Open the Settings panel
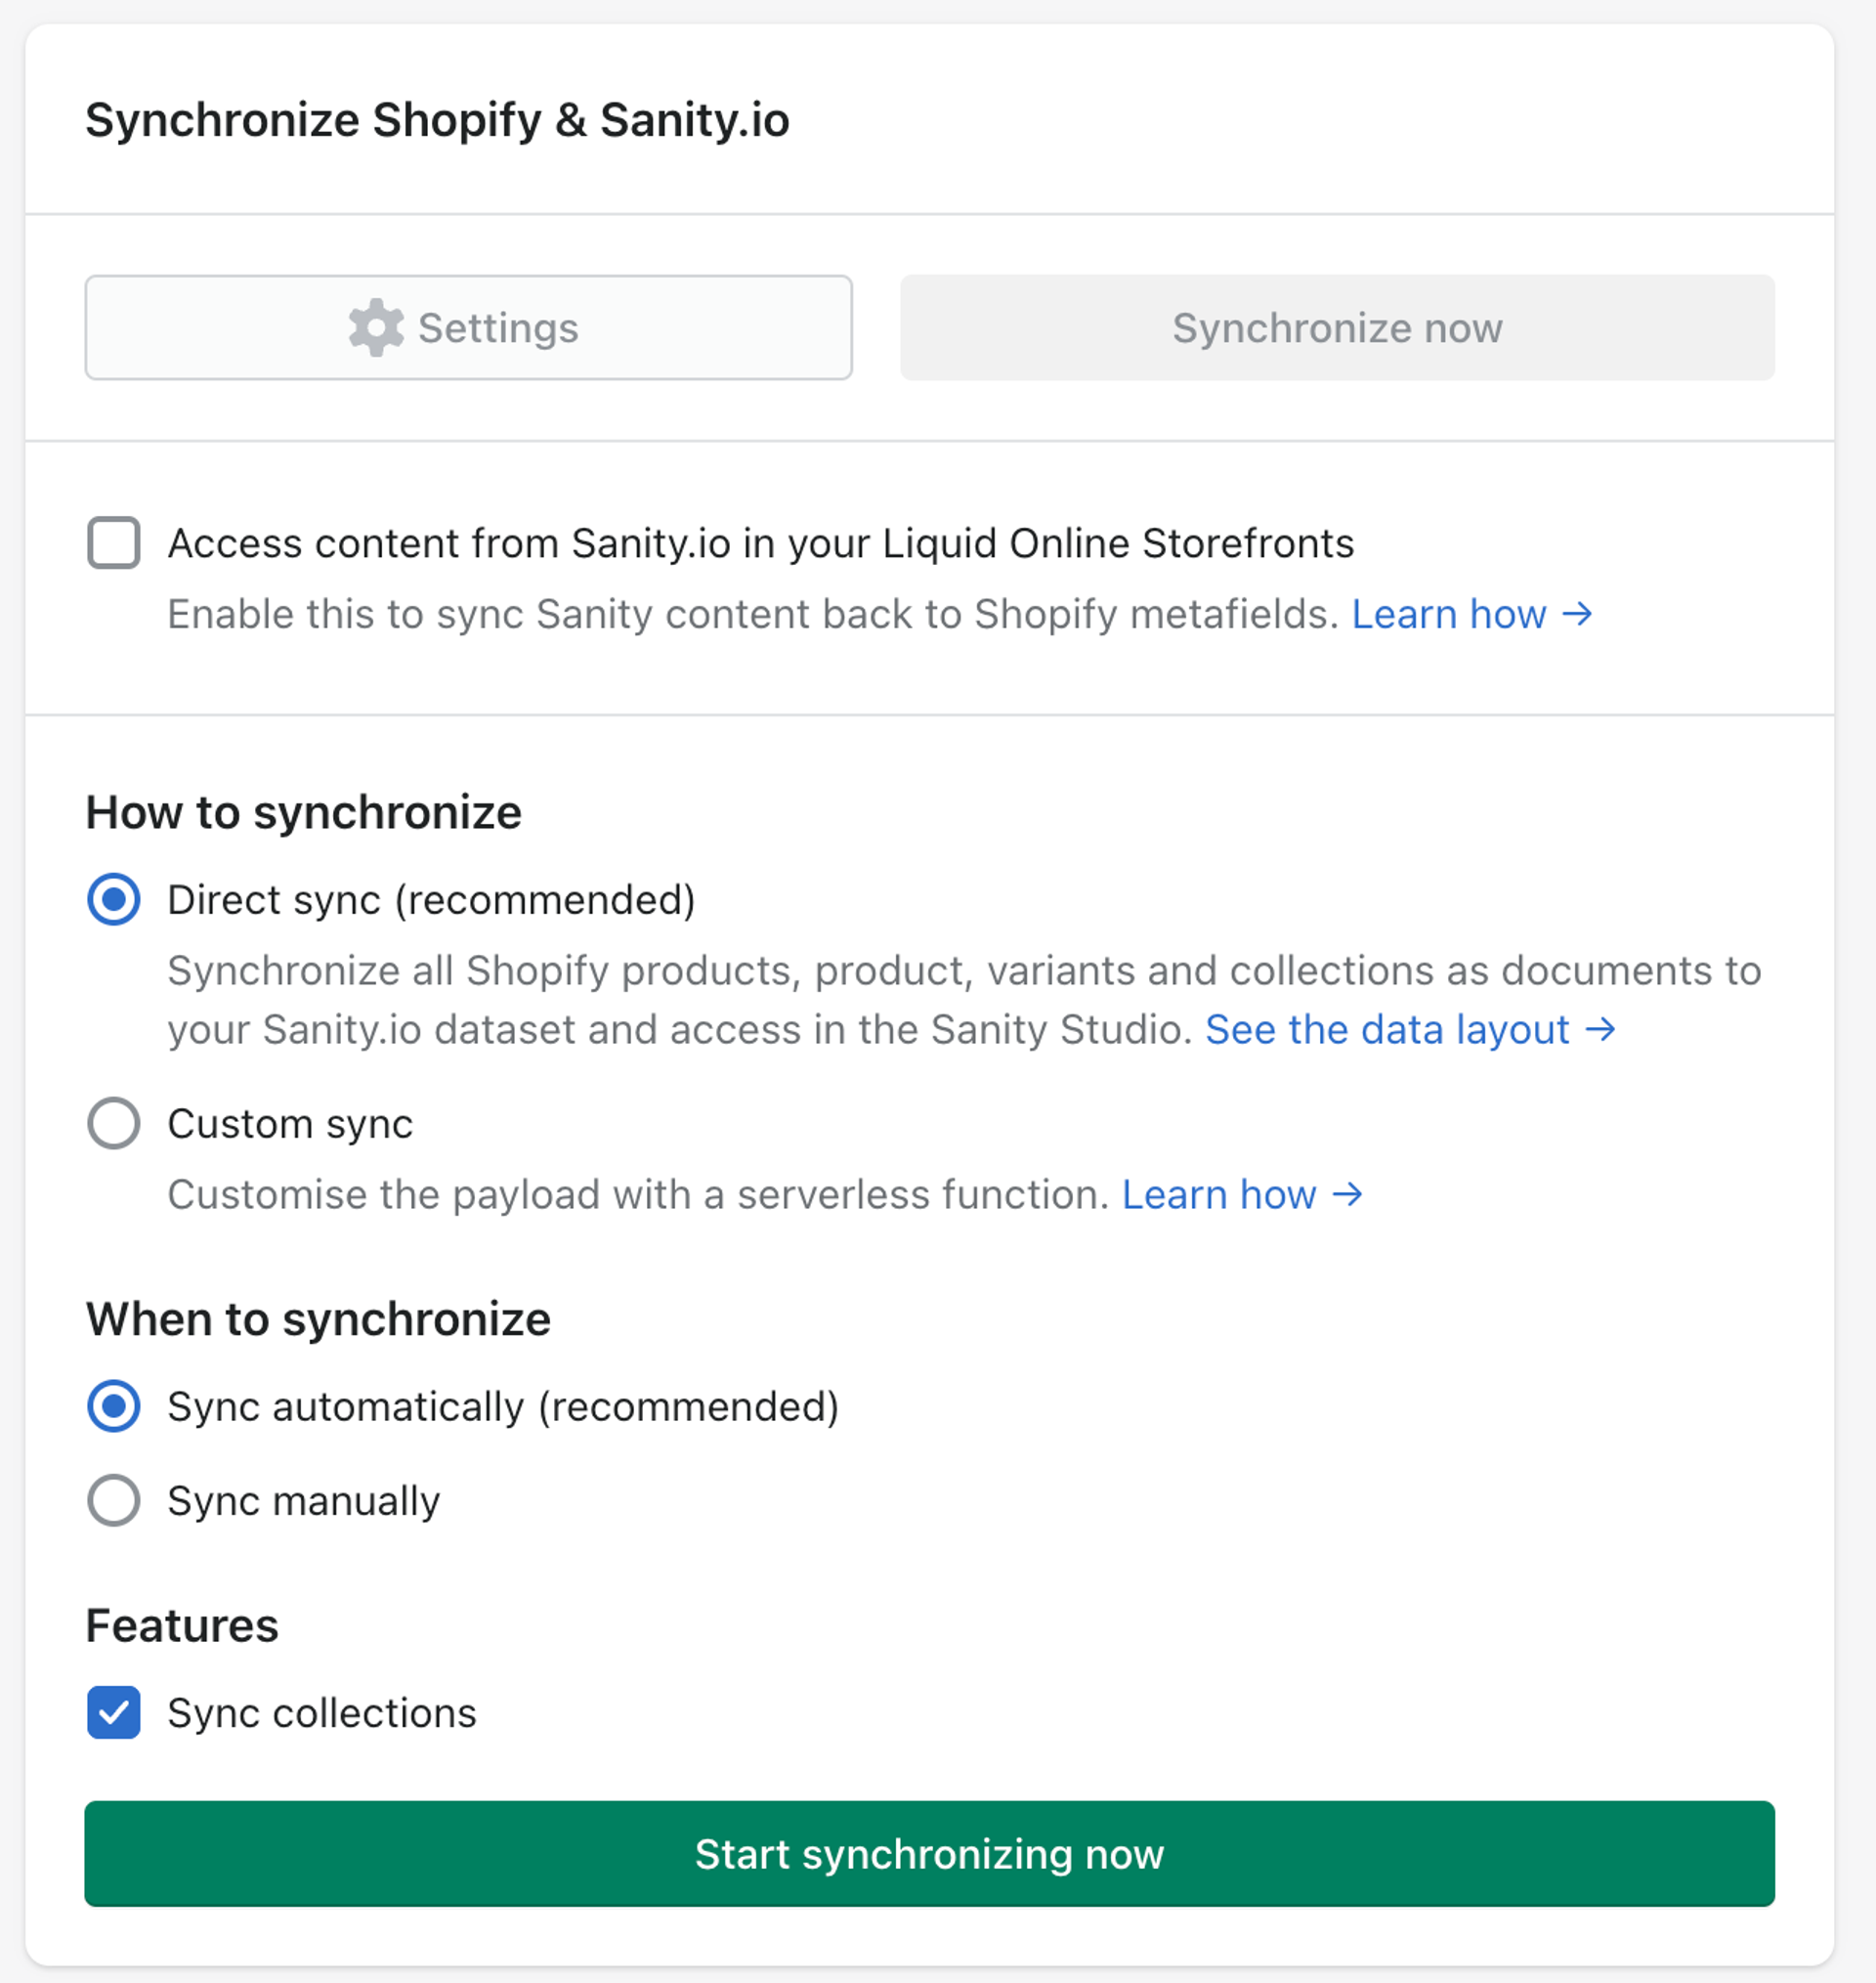Screen dimensions: 1876x1983 point(467,327)
